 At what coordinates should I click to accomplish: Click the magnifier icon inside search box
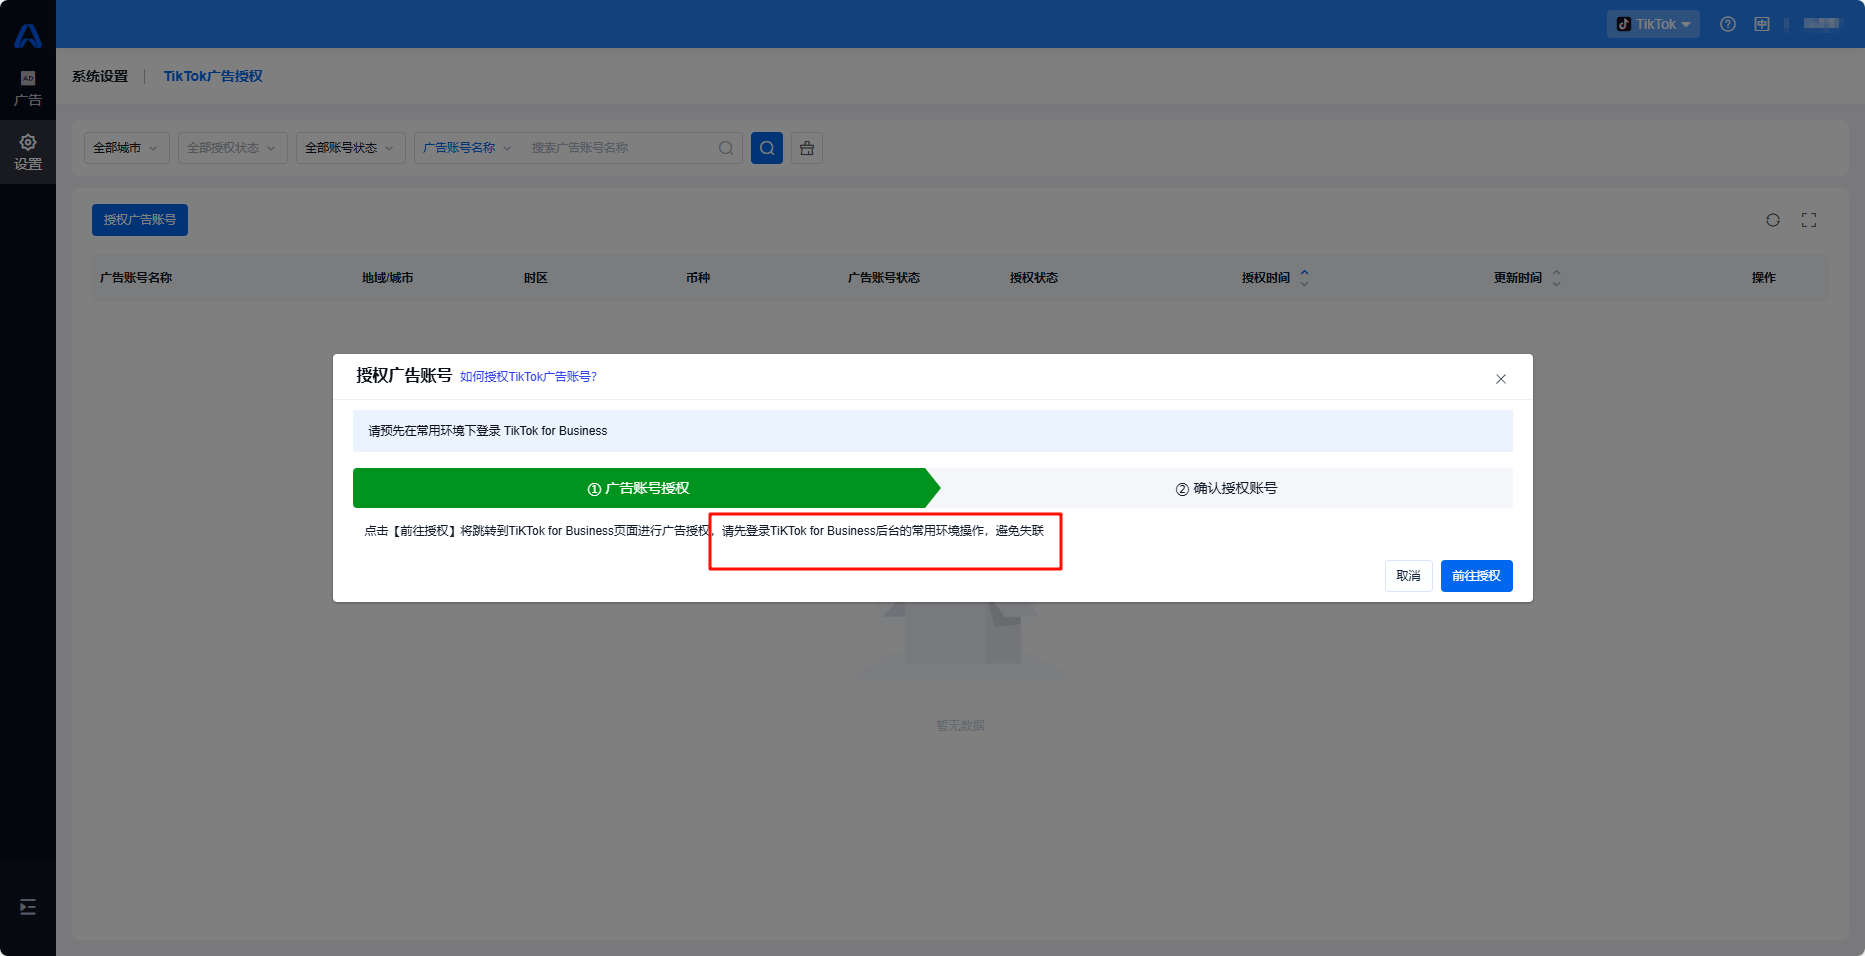(x=726, y=148)
